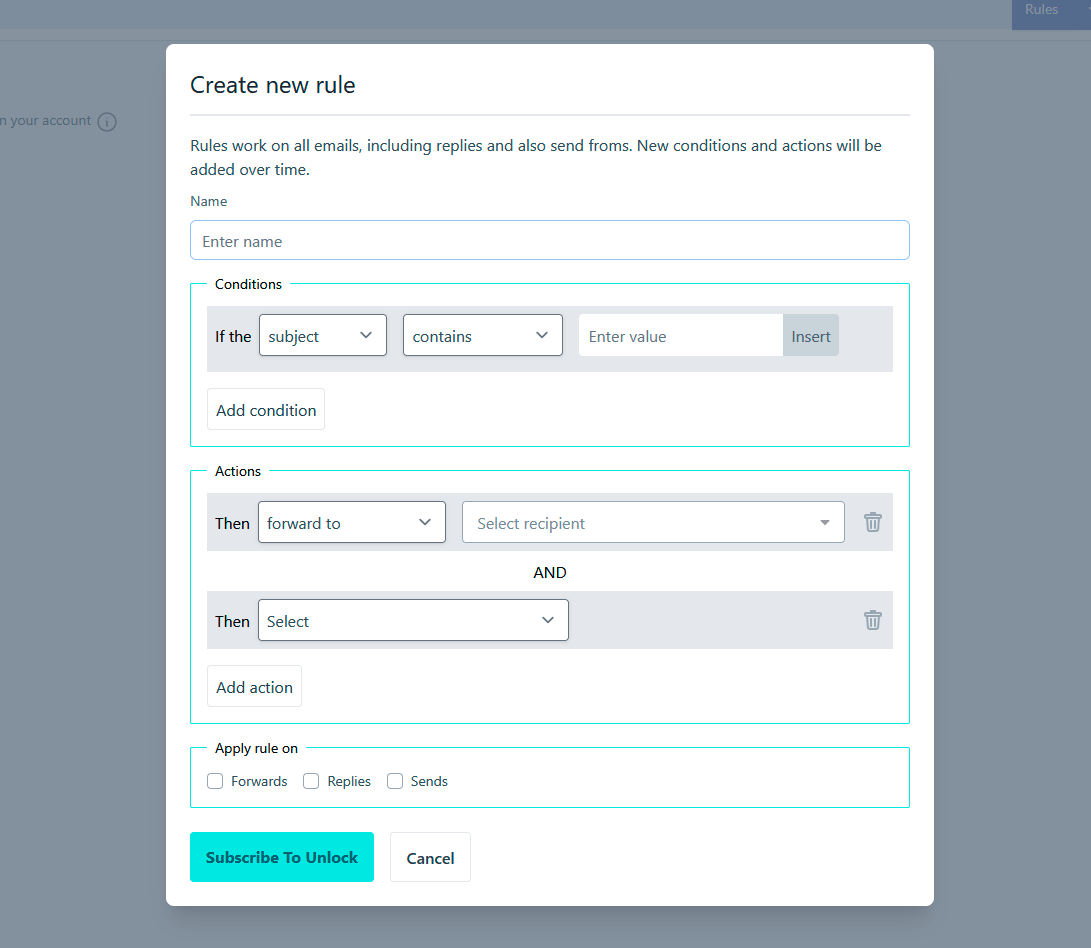Delete the forward to action row

873,522
